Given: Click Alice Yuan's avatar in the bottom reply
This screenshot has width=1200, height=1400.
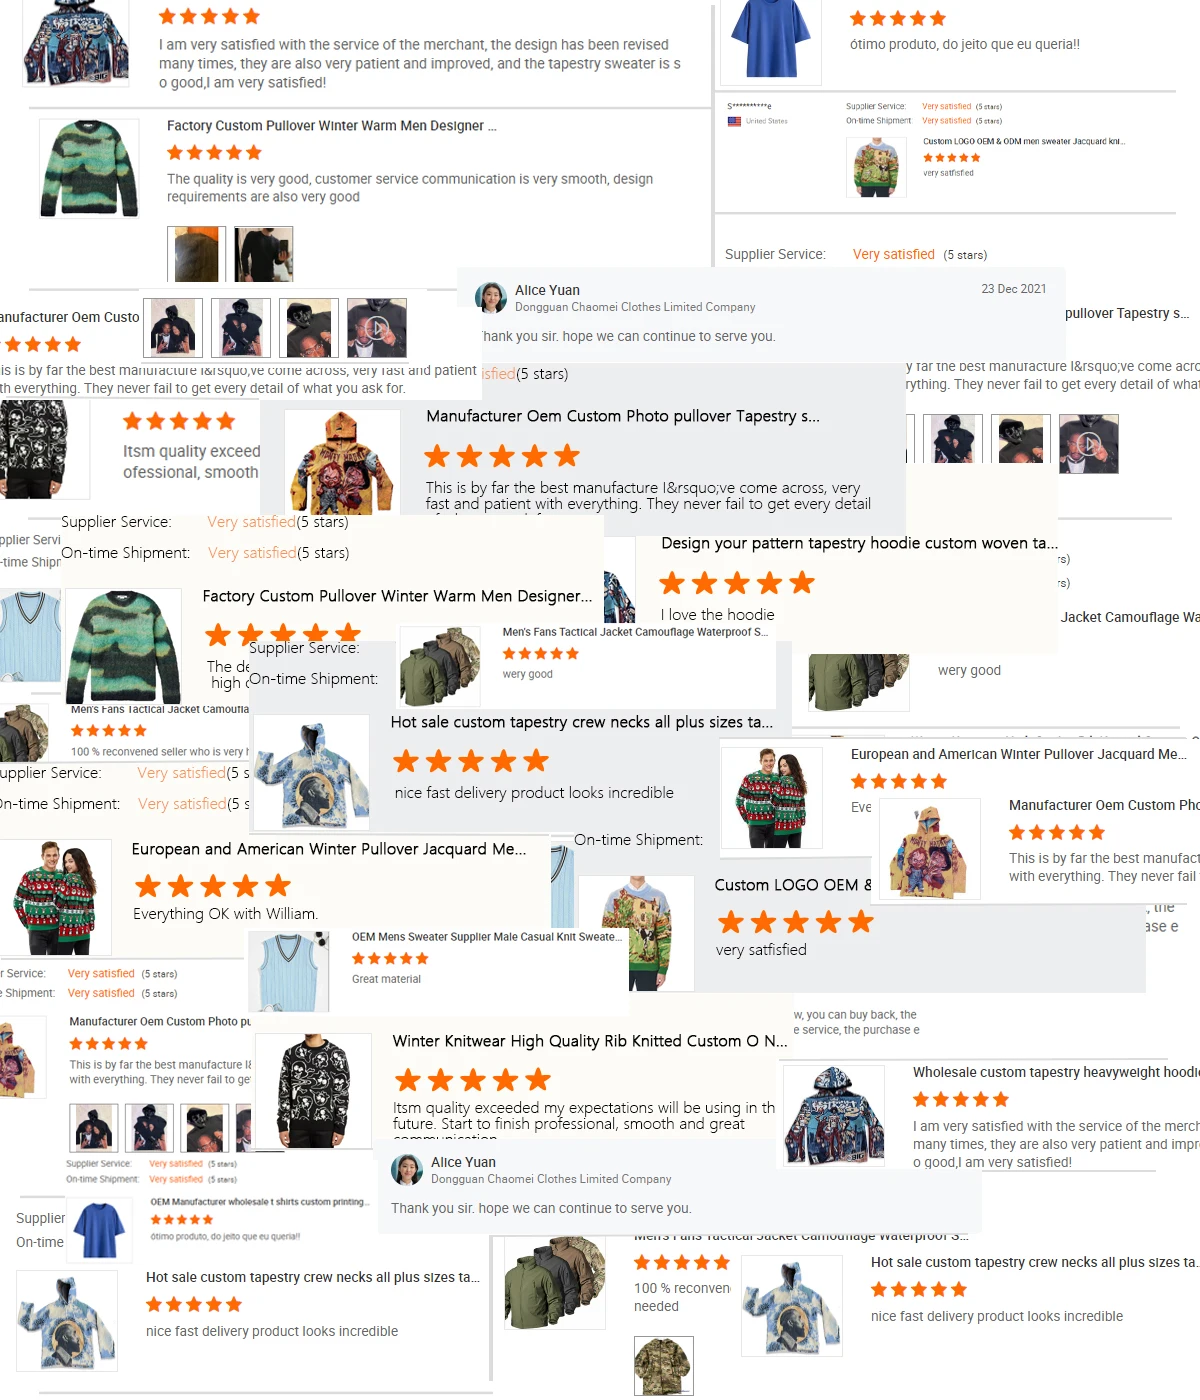Looking at the screenshot, I should (406, 1170).
